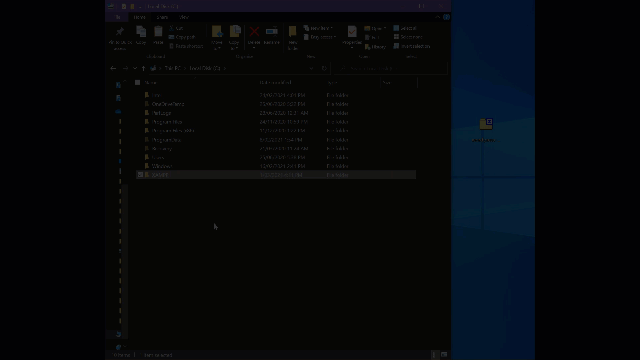640x360 pixels.
Task: Open the Move to ribbon button
Action: click(217, 38)
